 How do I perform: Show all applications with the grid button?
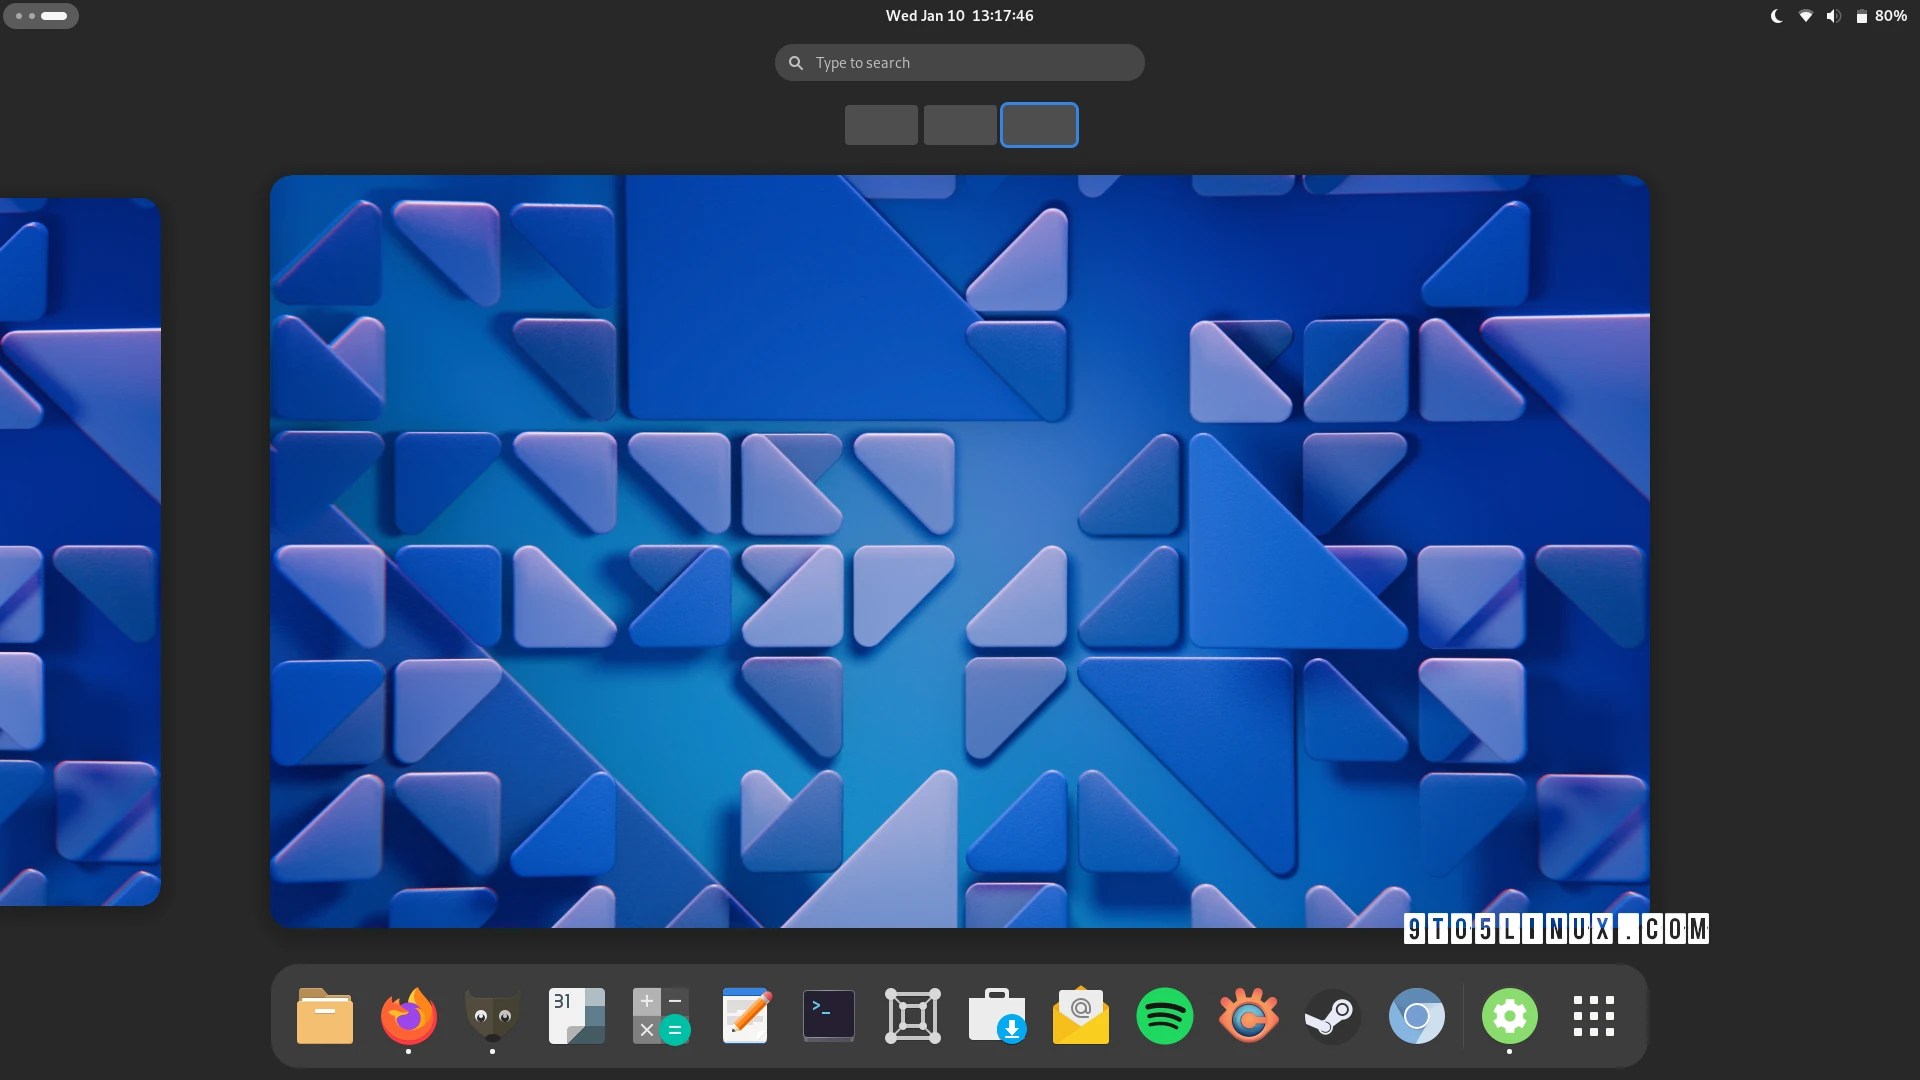pyautogui.click(x=1593, y=1015)
